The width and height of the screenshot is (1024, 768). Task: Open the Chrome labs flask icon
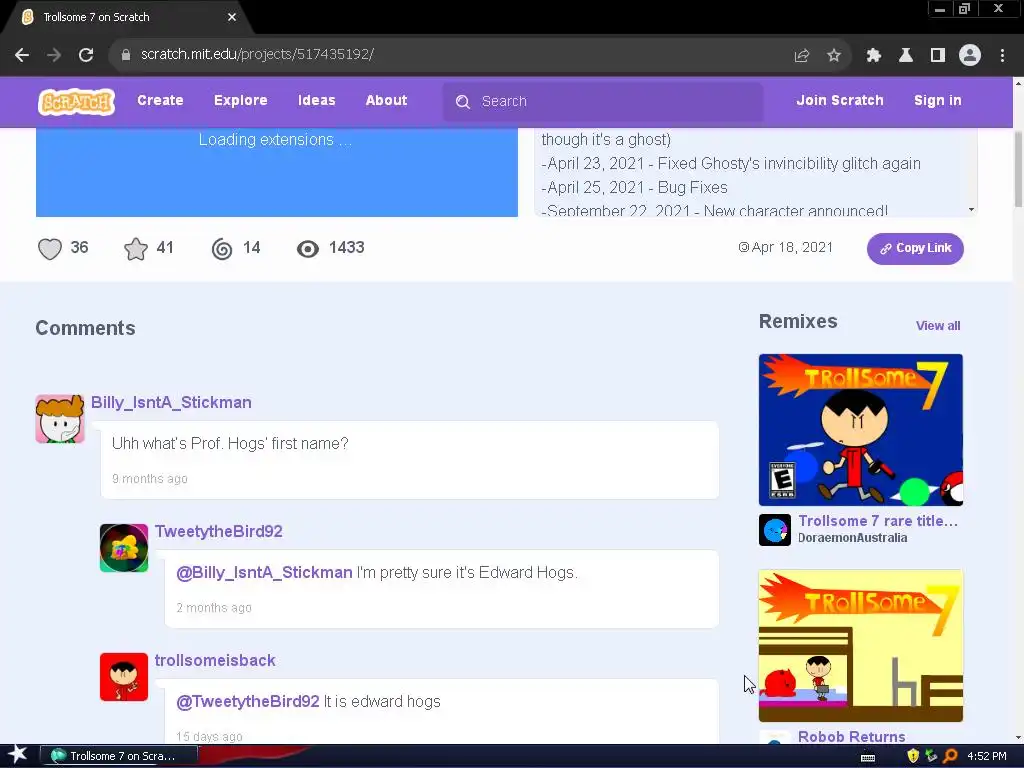[x=906, y=56]
